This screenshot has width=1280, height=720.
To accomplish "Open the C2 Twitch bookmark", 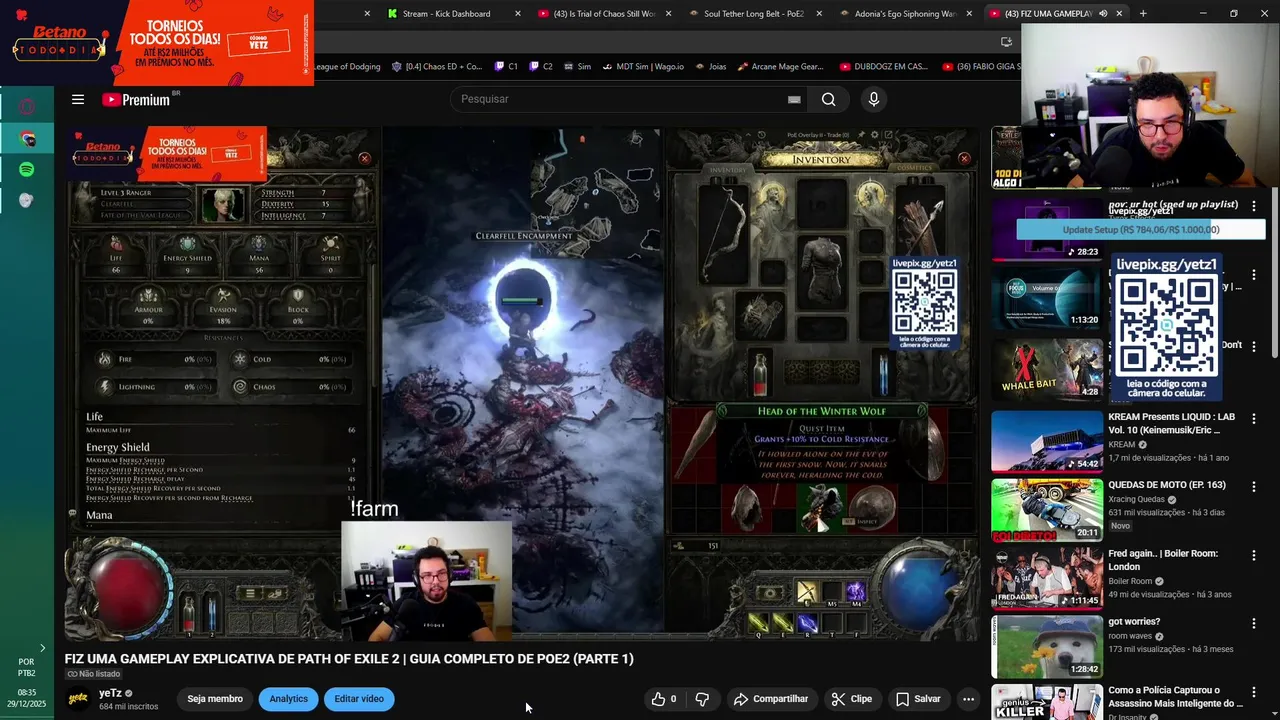I will [540, 66].
